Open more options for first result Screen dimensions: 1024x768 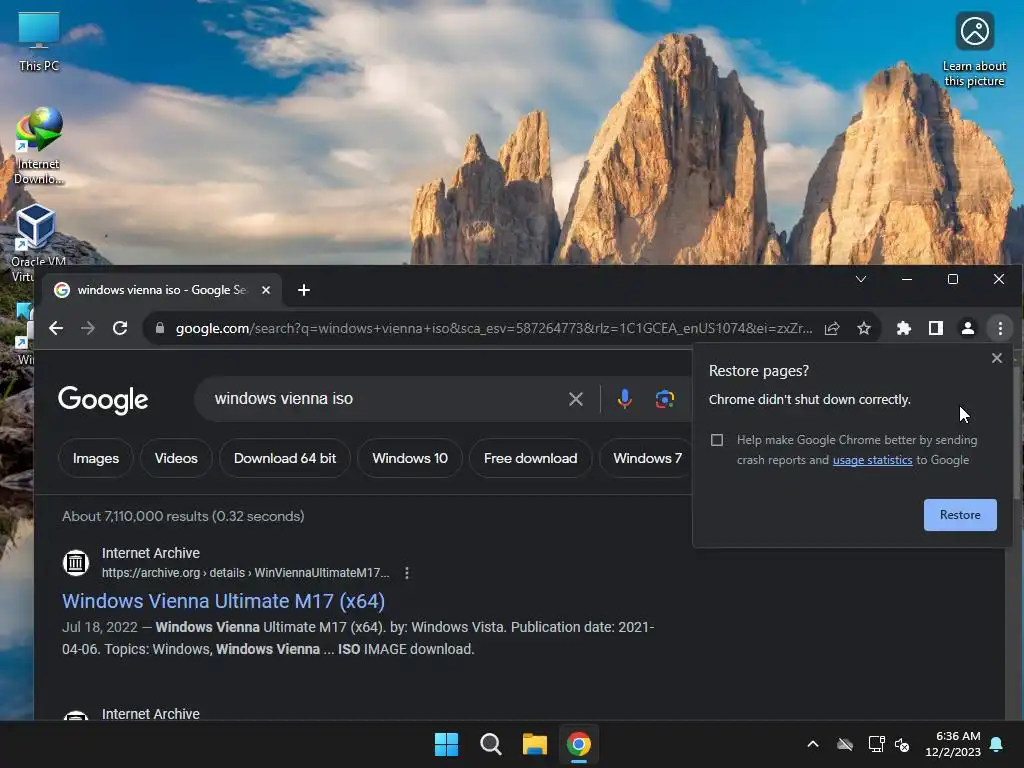point(407,573)
